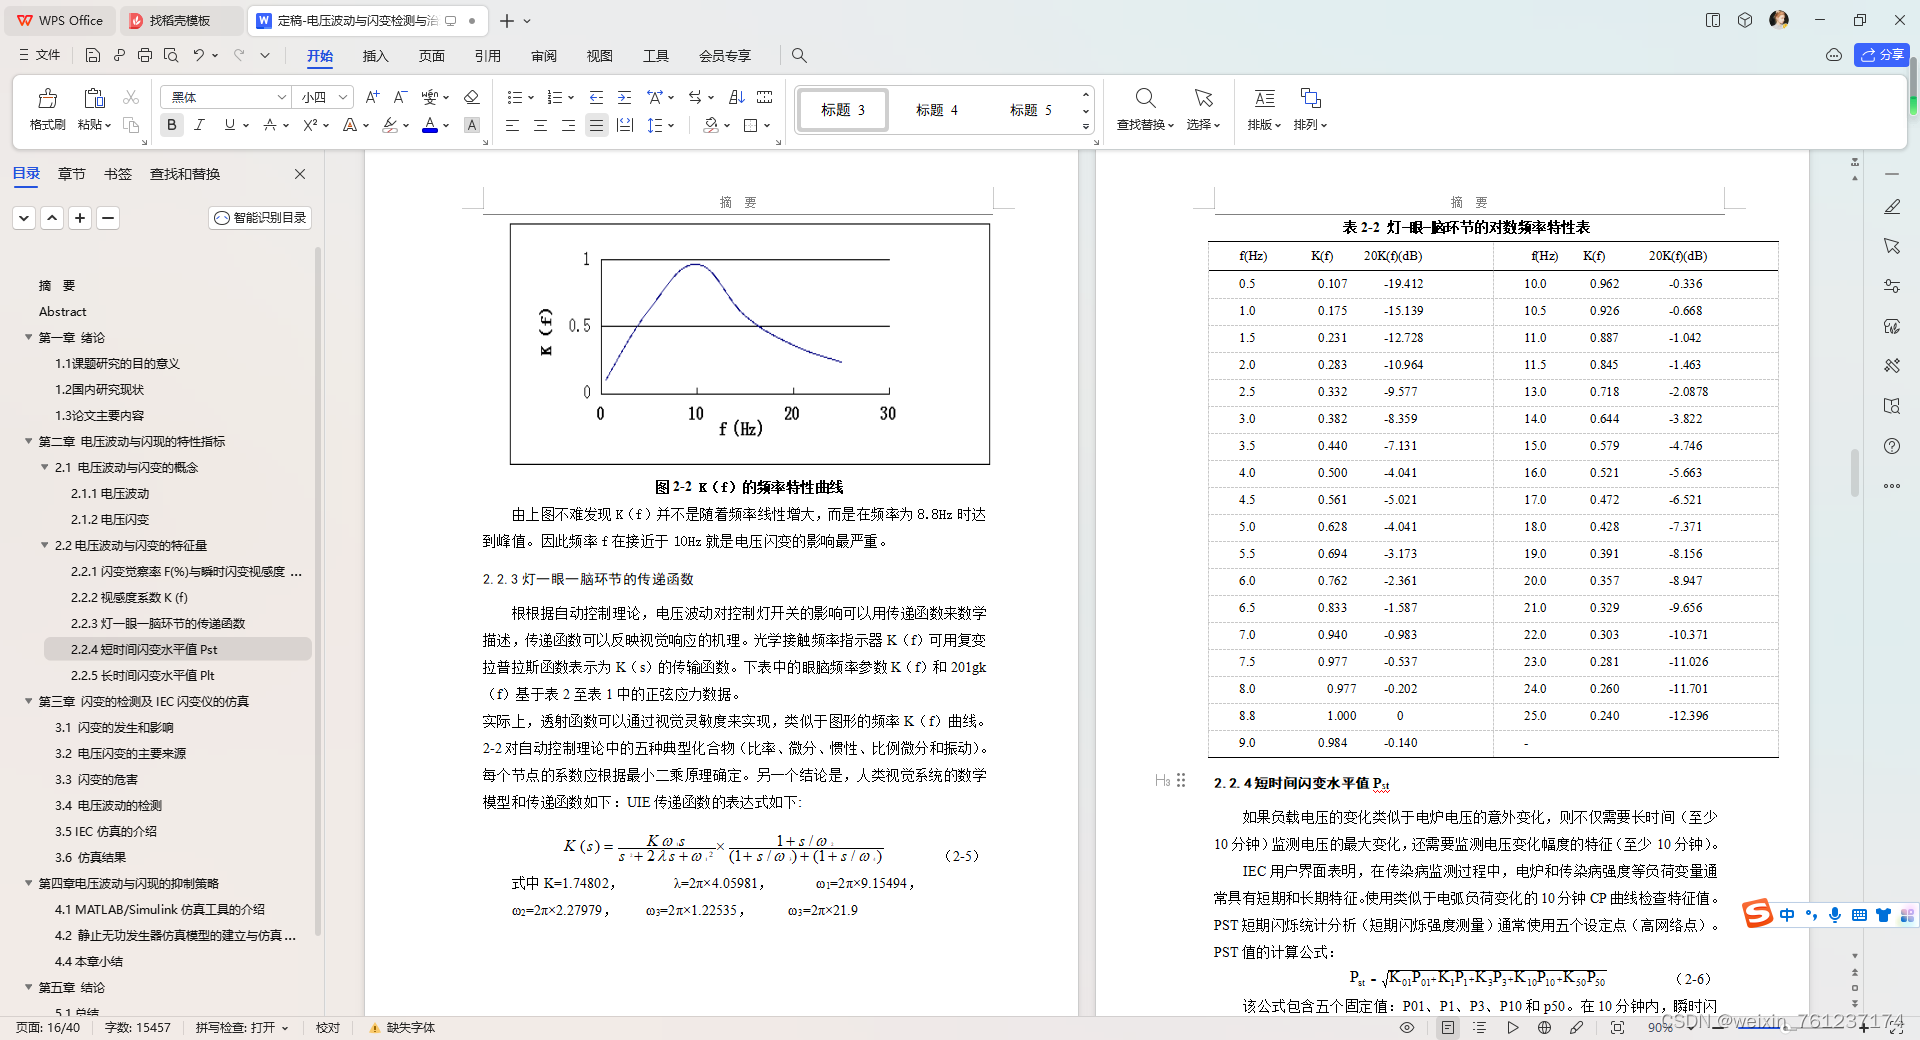
Task: Click the Cut scissors icon
Action: coord(131,97)
